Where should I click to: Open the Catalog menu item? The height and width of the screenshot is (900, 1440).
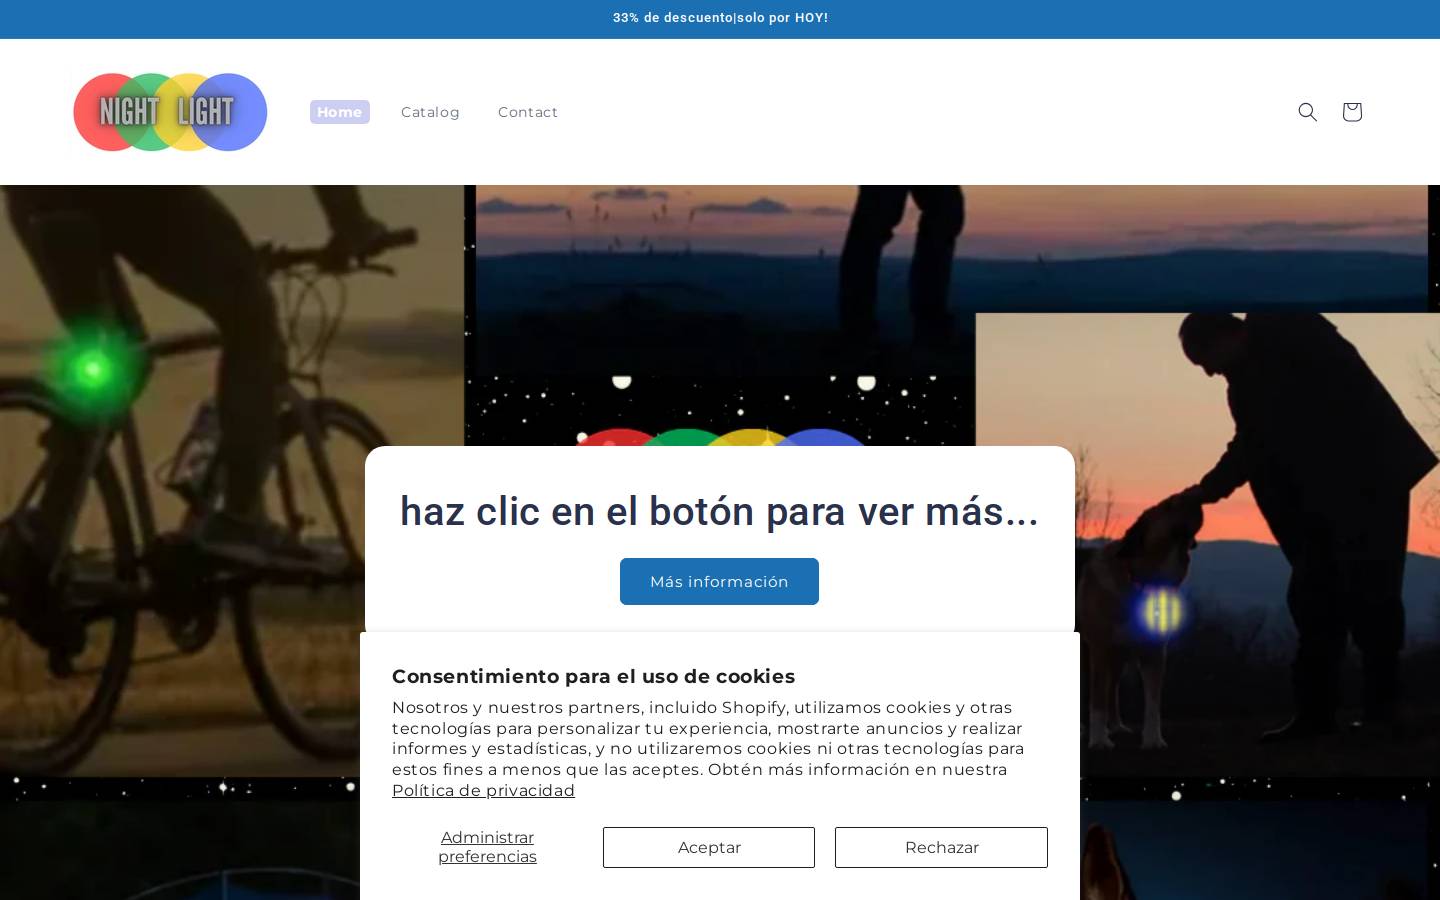tap(430, 112)
